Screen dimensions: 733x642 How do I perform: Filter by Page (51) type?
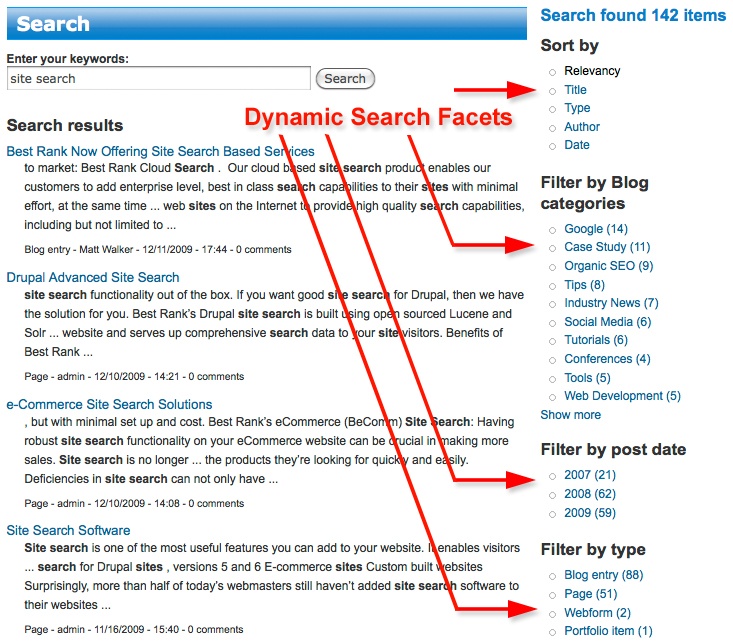coord(591,594)
